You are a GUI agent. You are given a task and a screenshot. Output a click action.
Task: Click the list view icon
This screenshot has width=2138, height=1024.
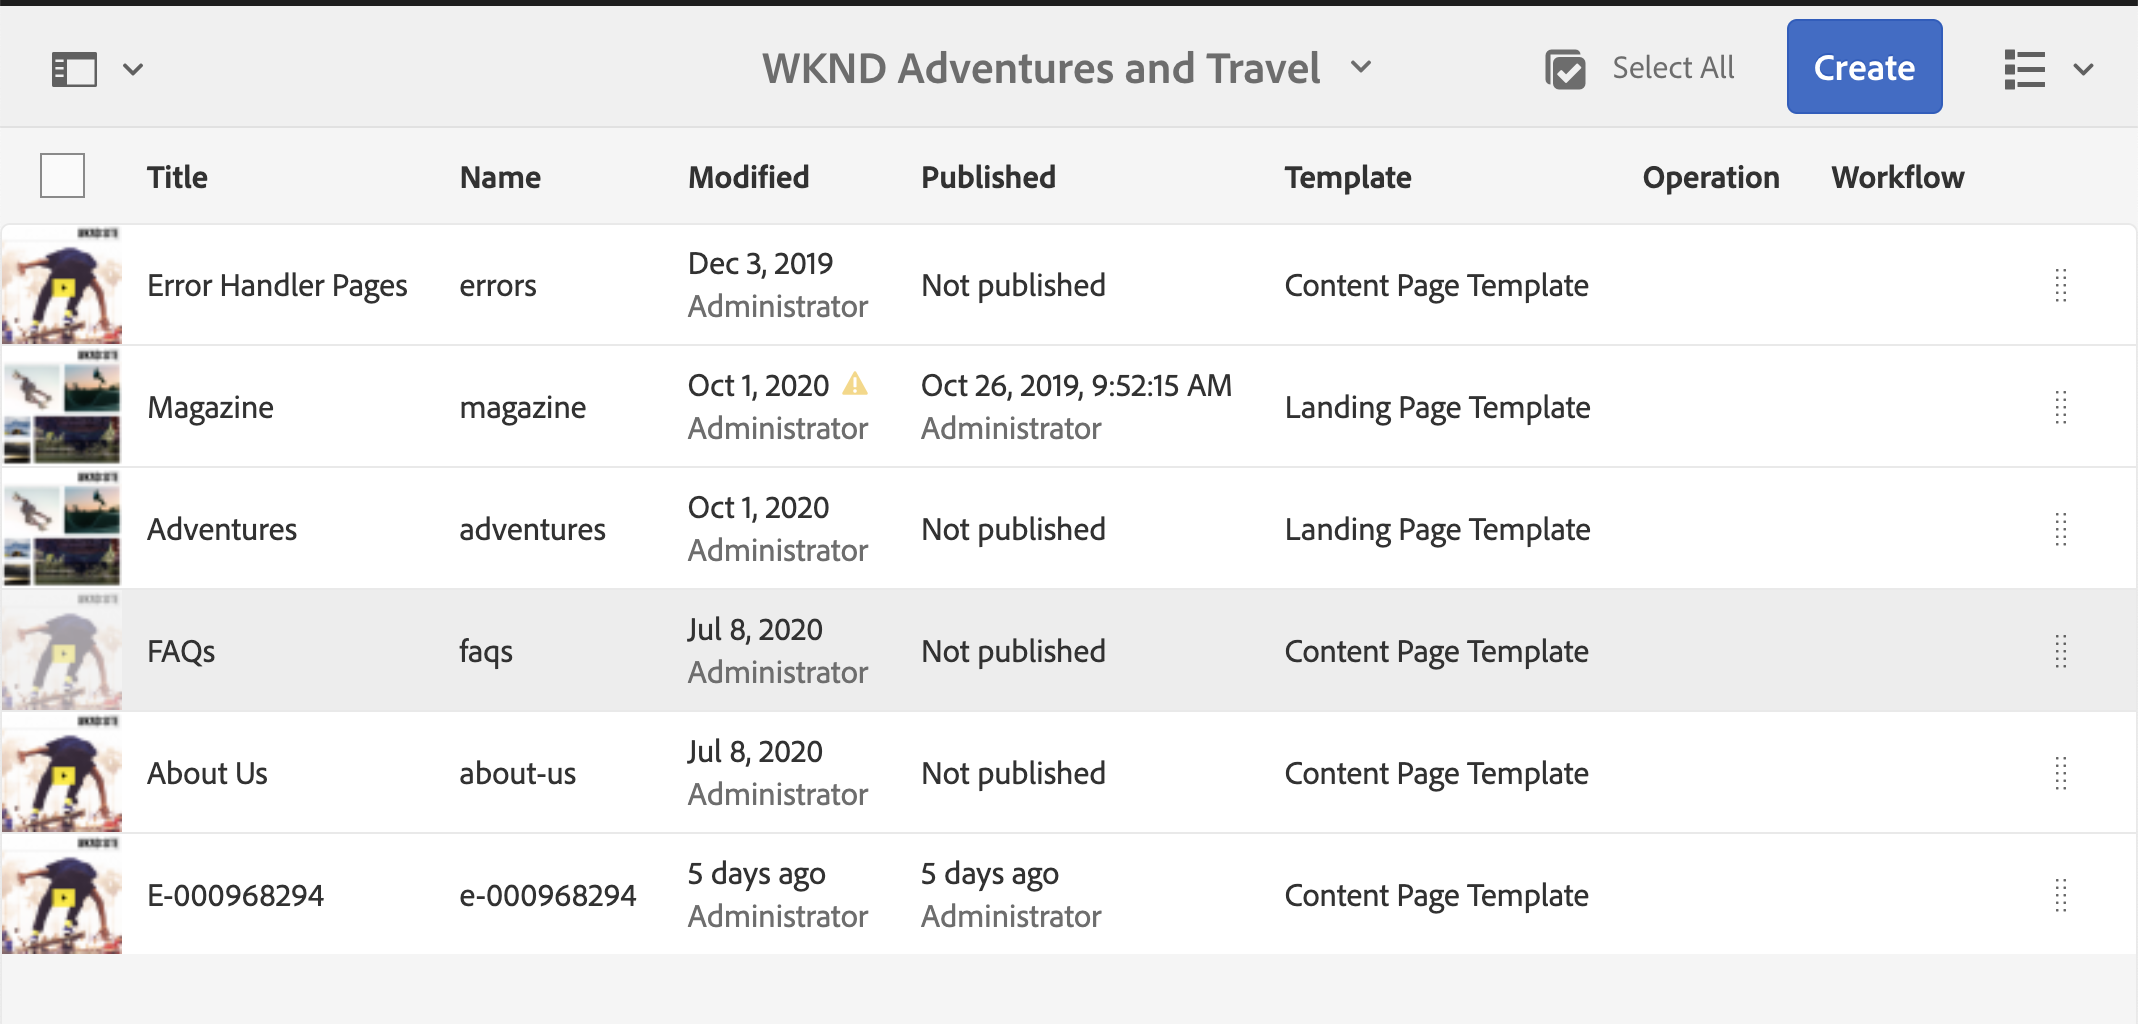(2024, 69)
